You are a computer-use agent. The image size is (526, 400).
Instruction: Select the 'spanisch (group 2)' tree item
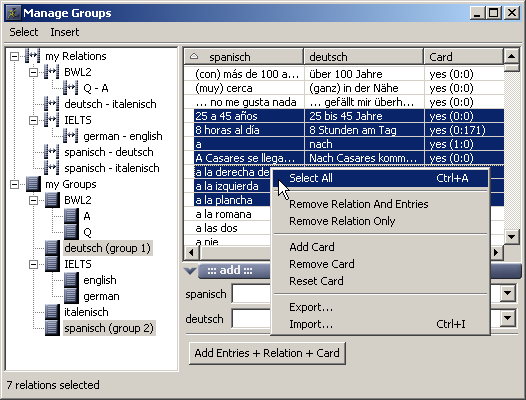pos(109,328)
